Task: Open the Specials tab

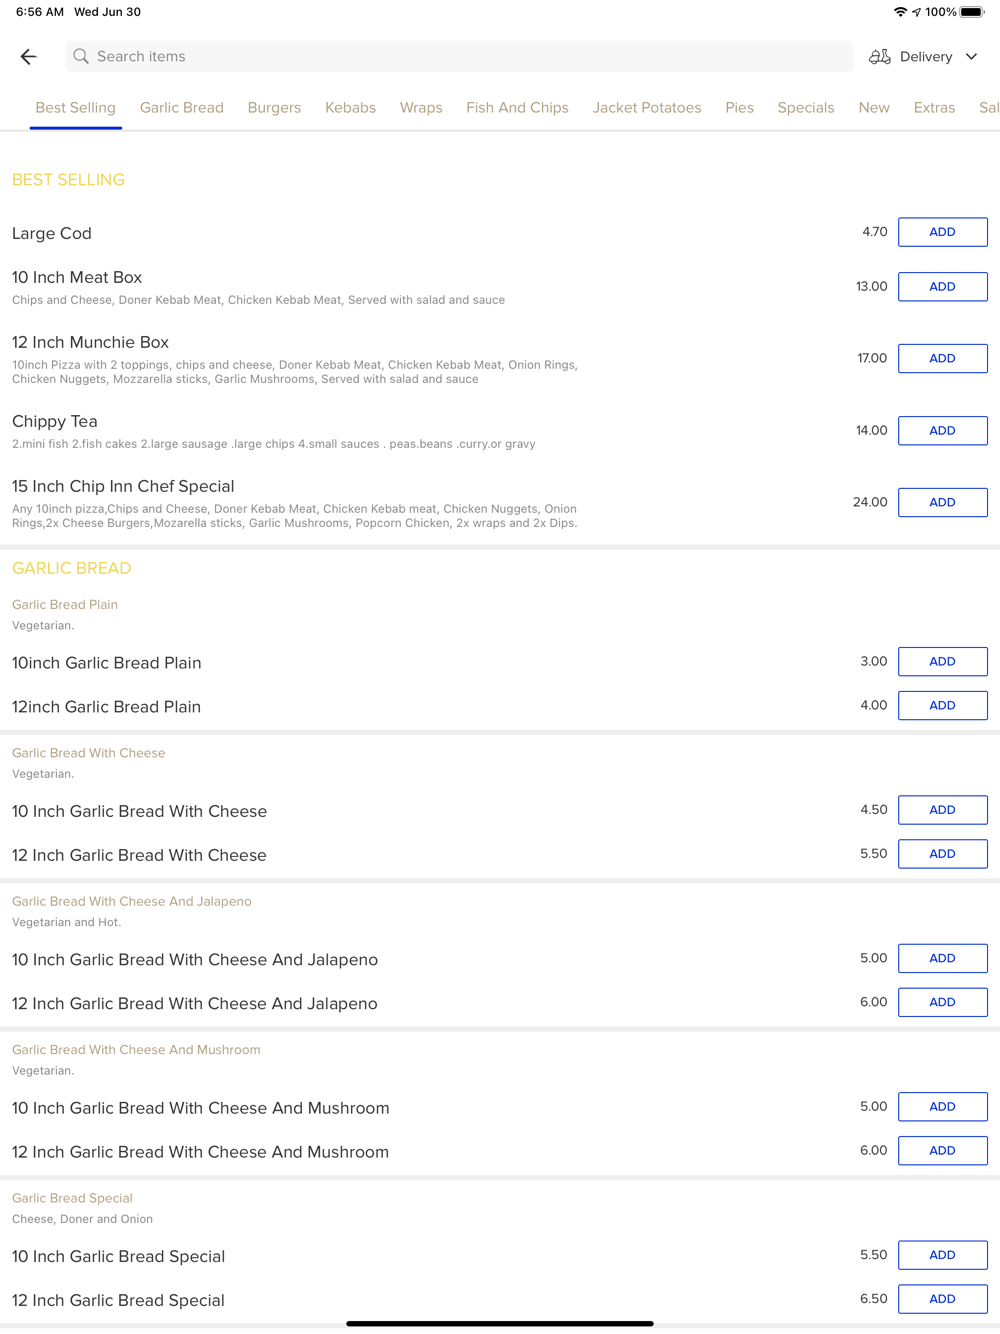Action: pos(805,108)
